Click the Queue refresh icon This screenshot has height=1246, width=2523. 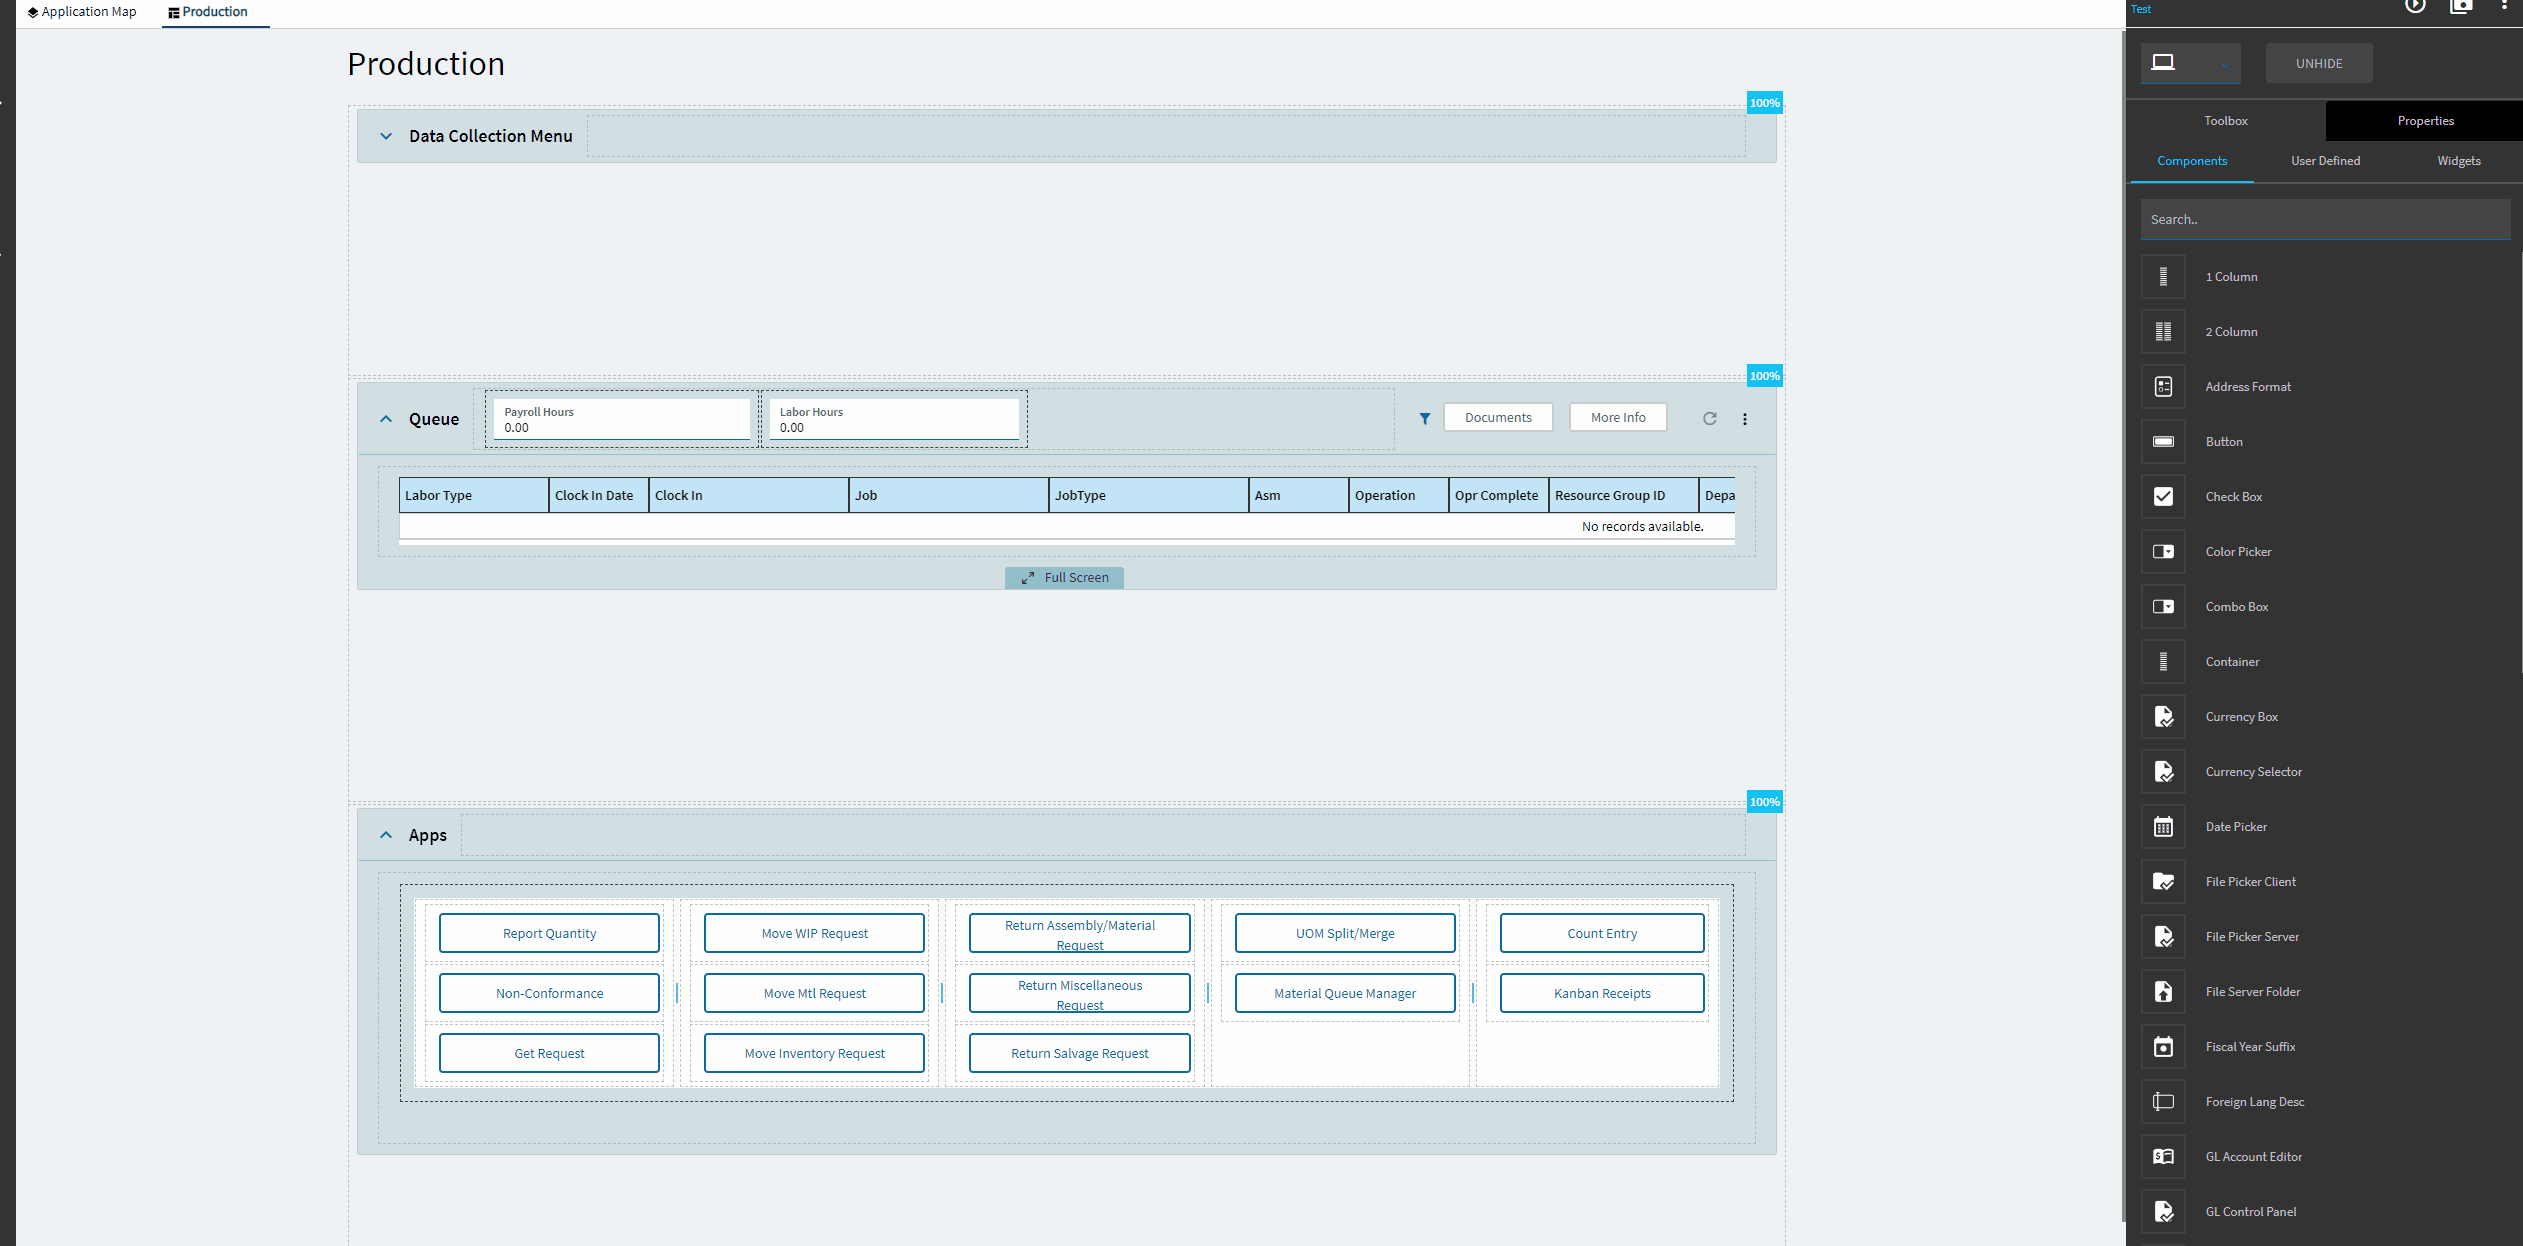pyautogui.click(x=1709, y=419)
